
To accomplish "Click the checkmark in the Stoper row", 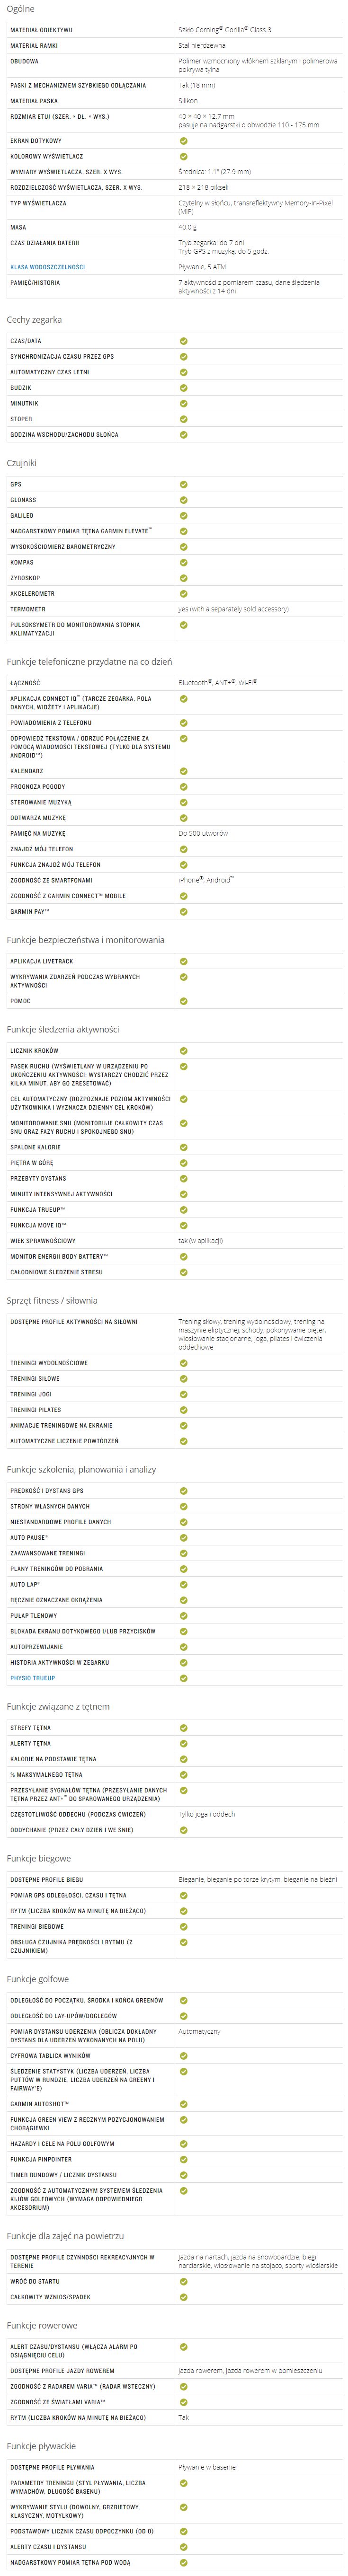I will pyautogui.click(x=183, y=419).
